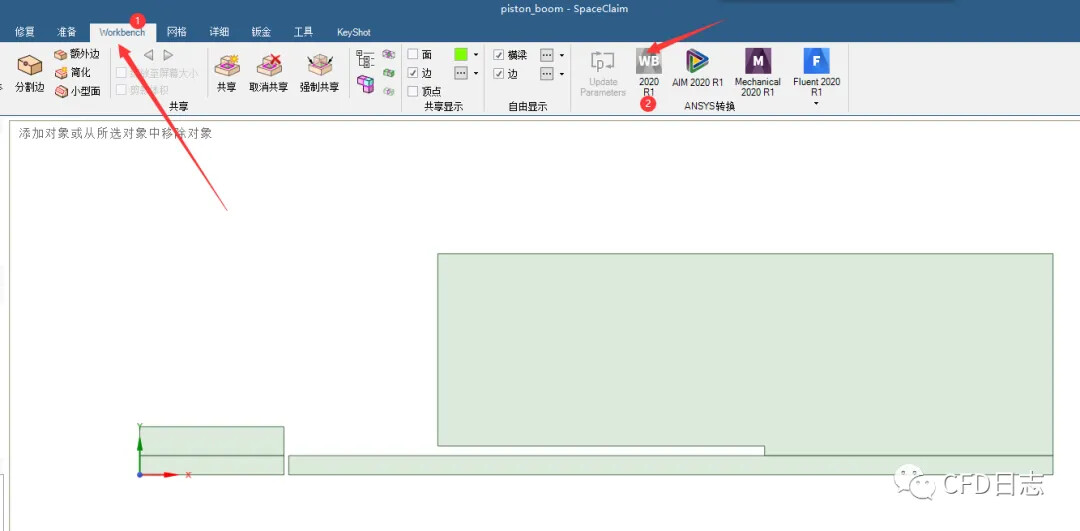Click the Fluent 2020 R1 icon
The image size is (1080, 531).
point(816,62)
